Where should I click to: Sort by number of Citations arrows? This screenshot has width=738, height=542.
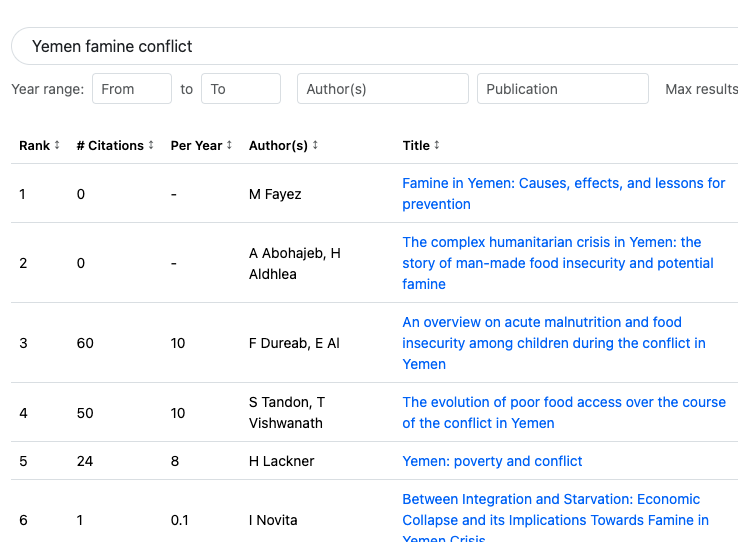click(x=151, y=145)
